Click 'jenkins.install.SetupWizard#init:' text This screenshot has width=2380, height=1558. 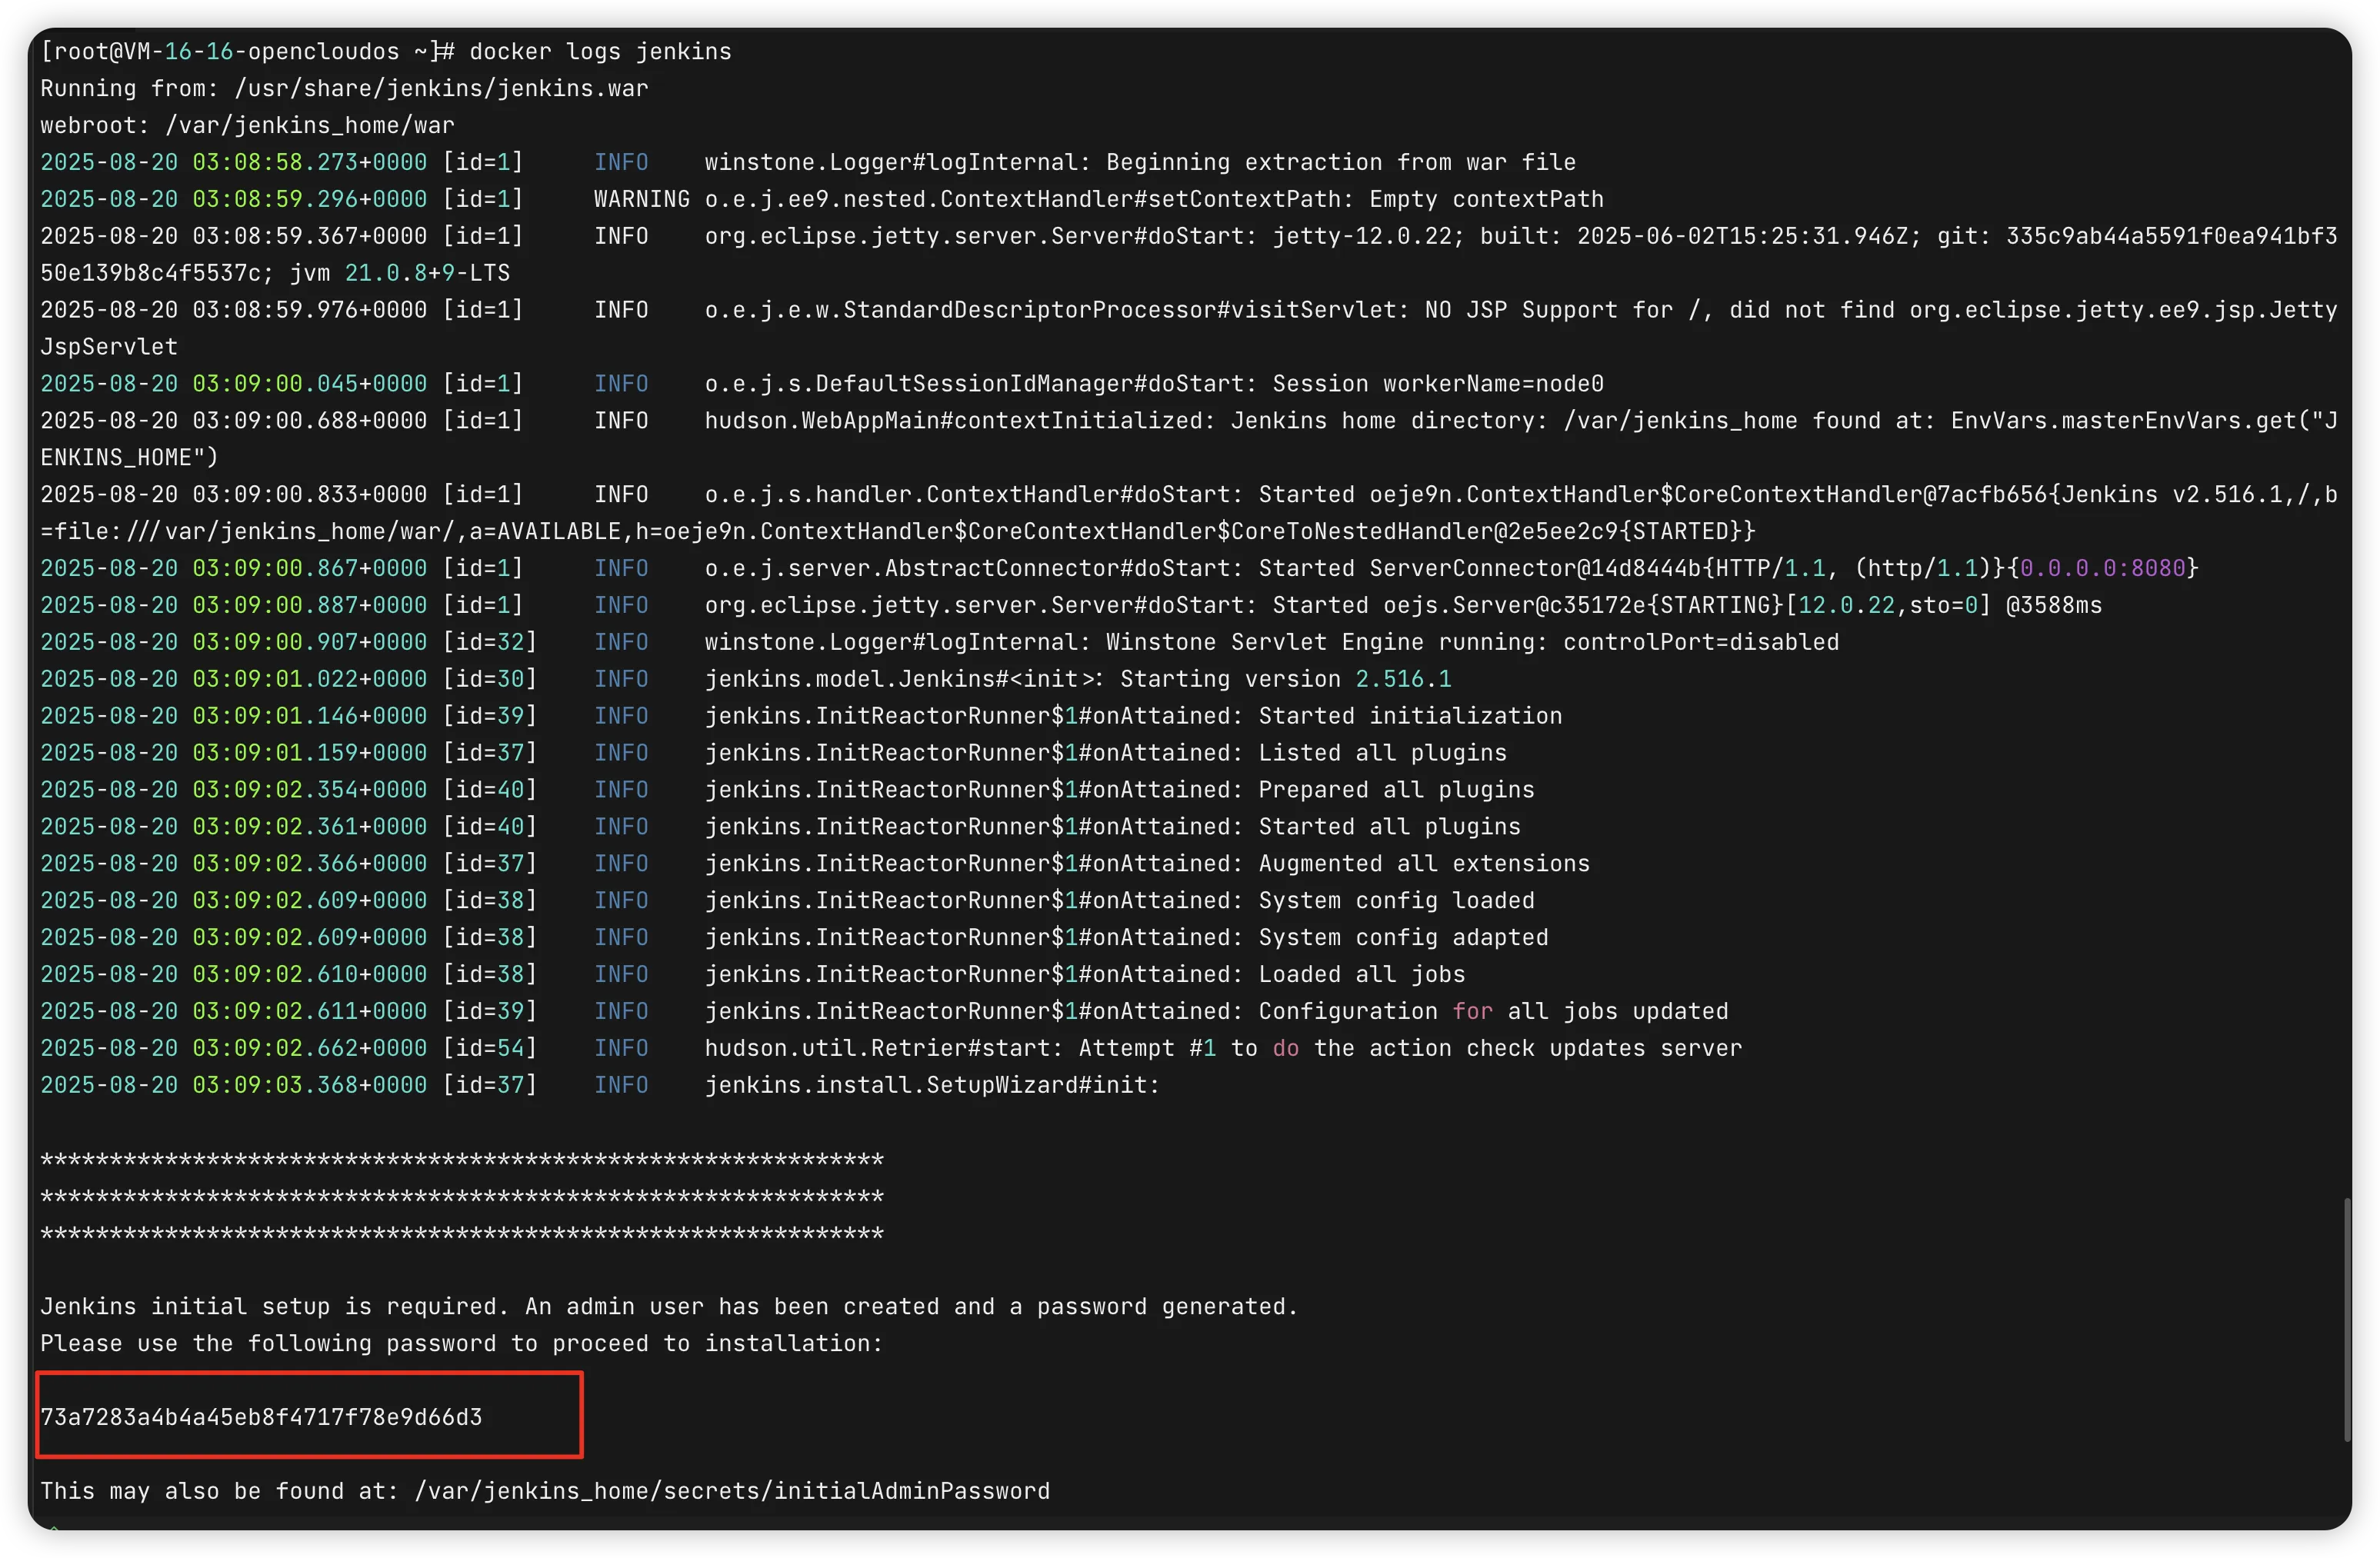pos(932,1086)
